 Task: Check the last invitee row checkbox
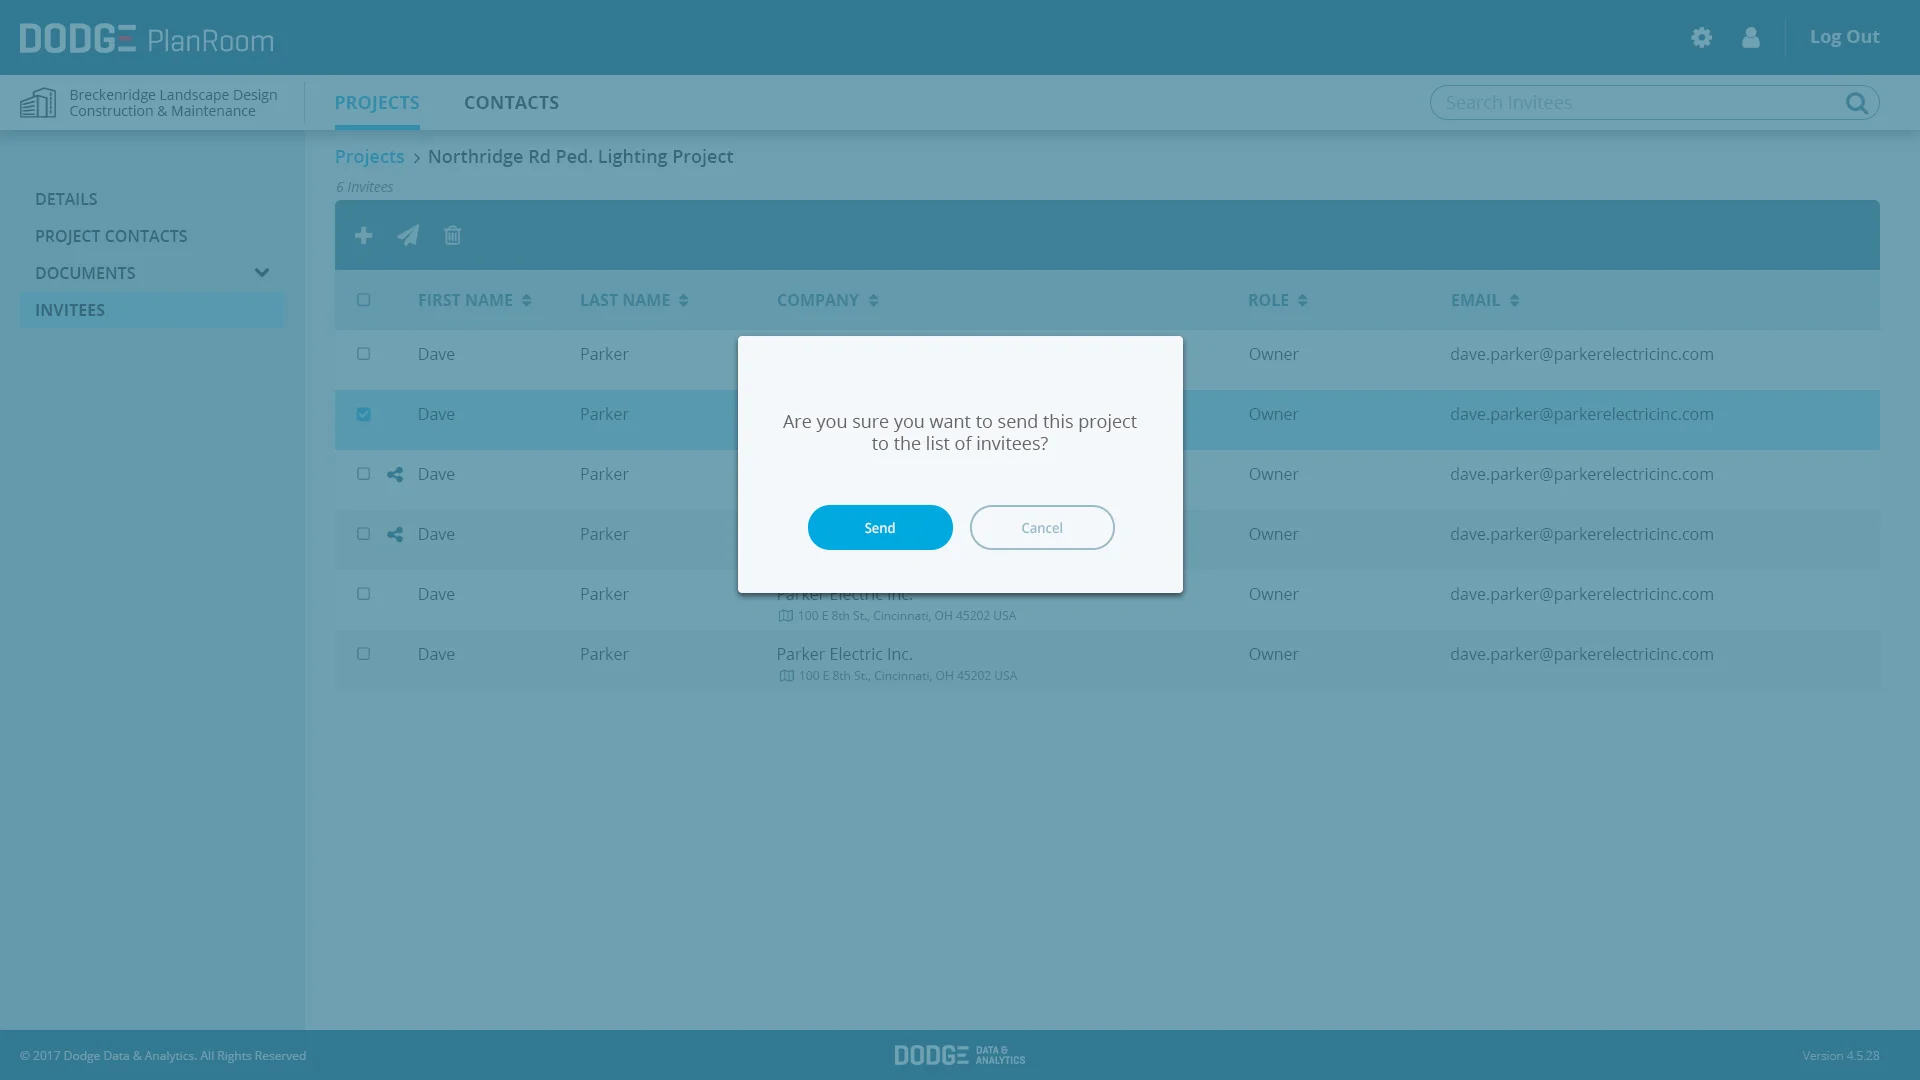[364, 654]
